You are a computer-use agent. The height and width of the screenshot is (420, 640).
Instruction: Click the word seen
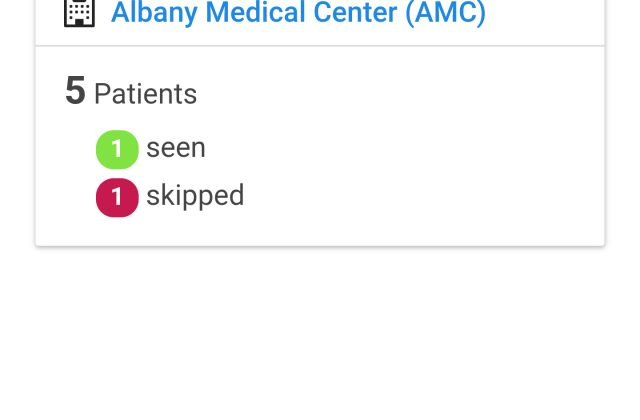tap(176, 148)
